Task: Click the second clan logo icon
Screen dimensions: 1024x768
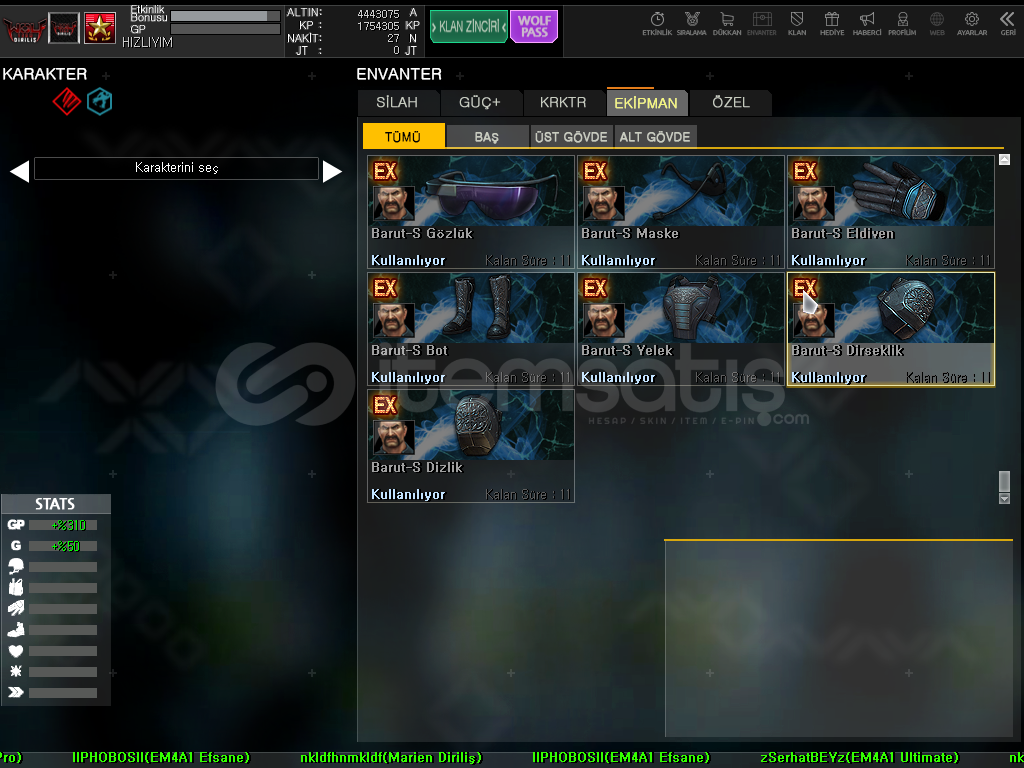Action: click(64, 28)
